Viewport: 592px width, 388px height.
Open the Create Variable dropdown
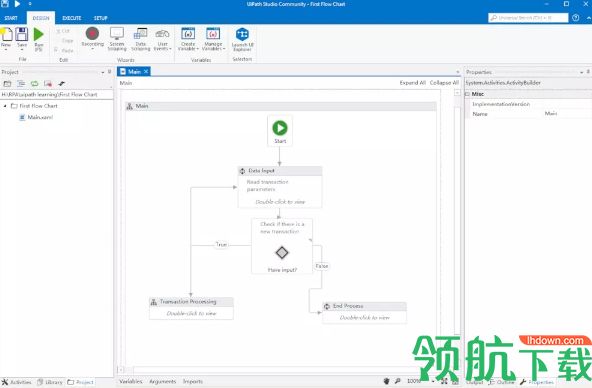[x=188, y=38]
